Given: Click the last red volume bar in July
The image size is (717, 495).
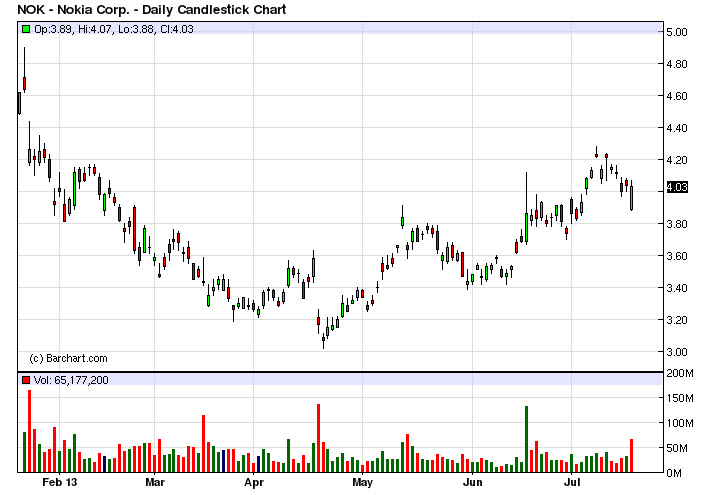Looking at the screenshot, I should click(x=631, y=456).
